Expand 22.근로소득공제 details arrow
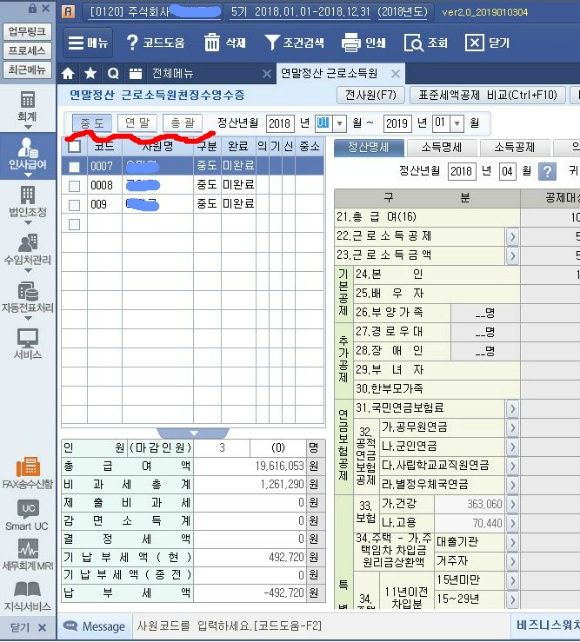 pos(512,236)
